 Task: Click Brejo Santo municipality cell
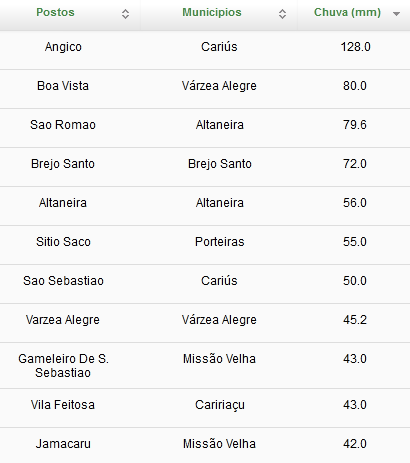220,164
